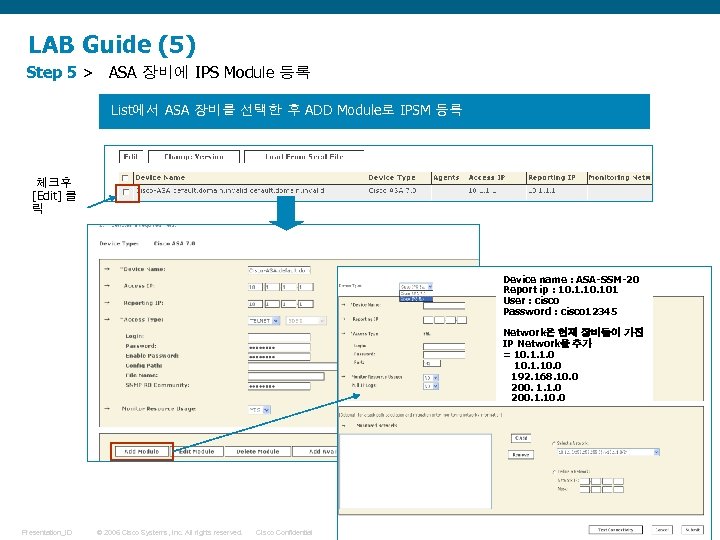Viewport: 720px width, 540px height.
Task: Click the Cancel button in module window
Action: (662, 530)
